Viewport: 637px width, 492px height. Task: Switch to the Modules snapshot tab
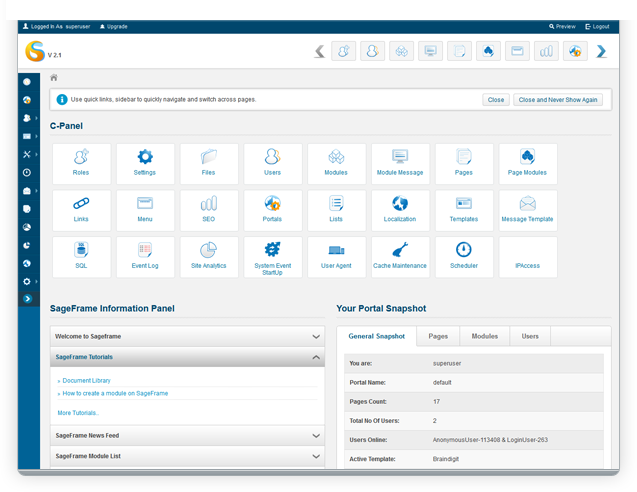pos(485,336)
